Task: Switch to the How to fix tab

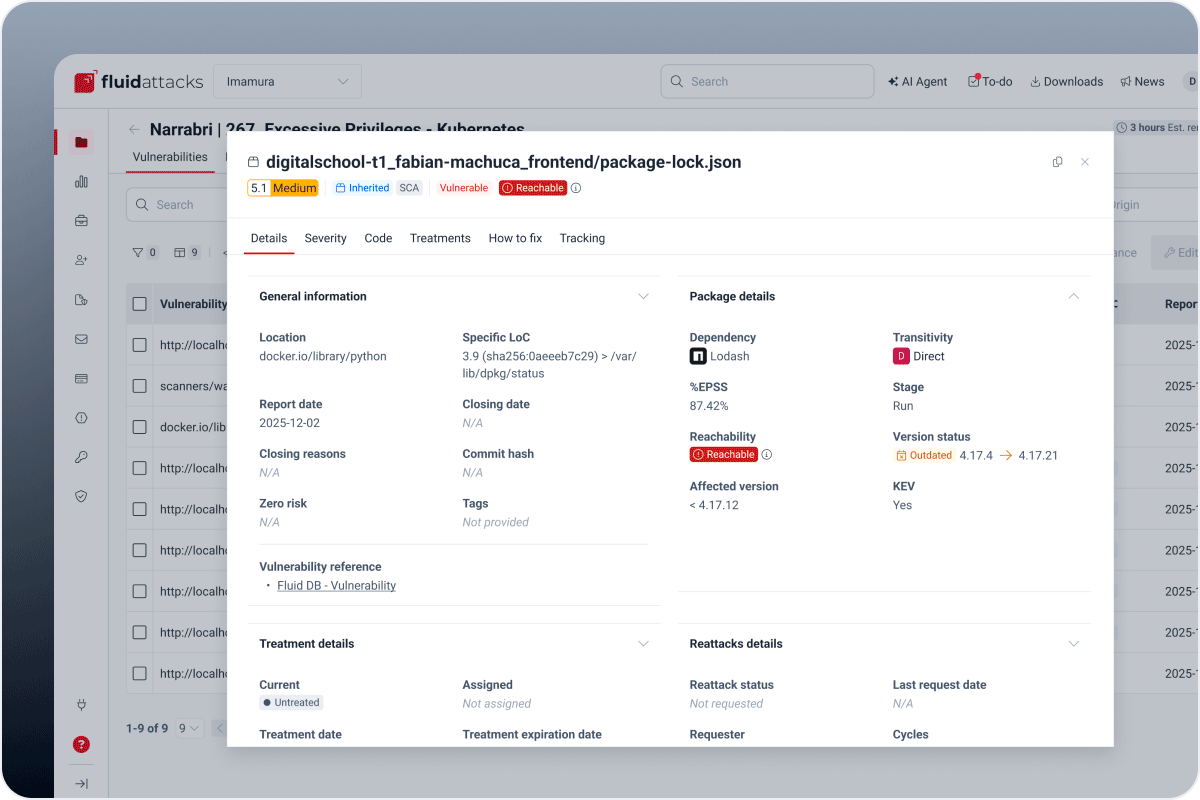Action: point(515,238)
